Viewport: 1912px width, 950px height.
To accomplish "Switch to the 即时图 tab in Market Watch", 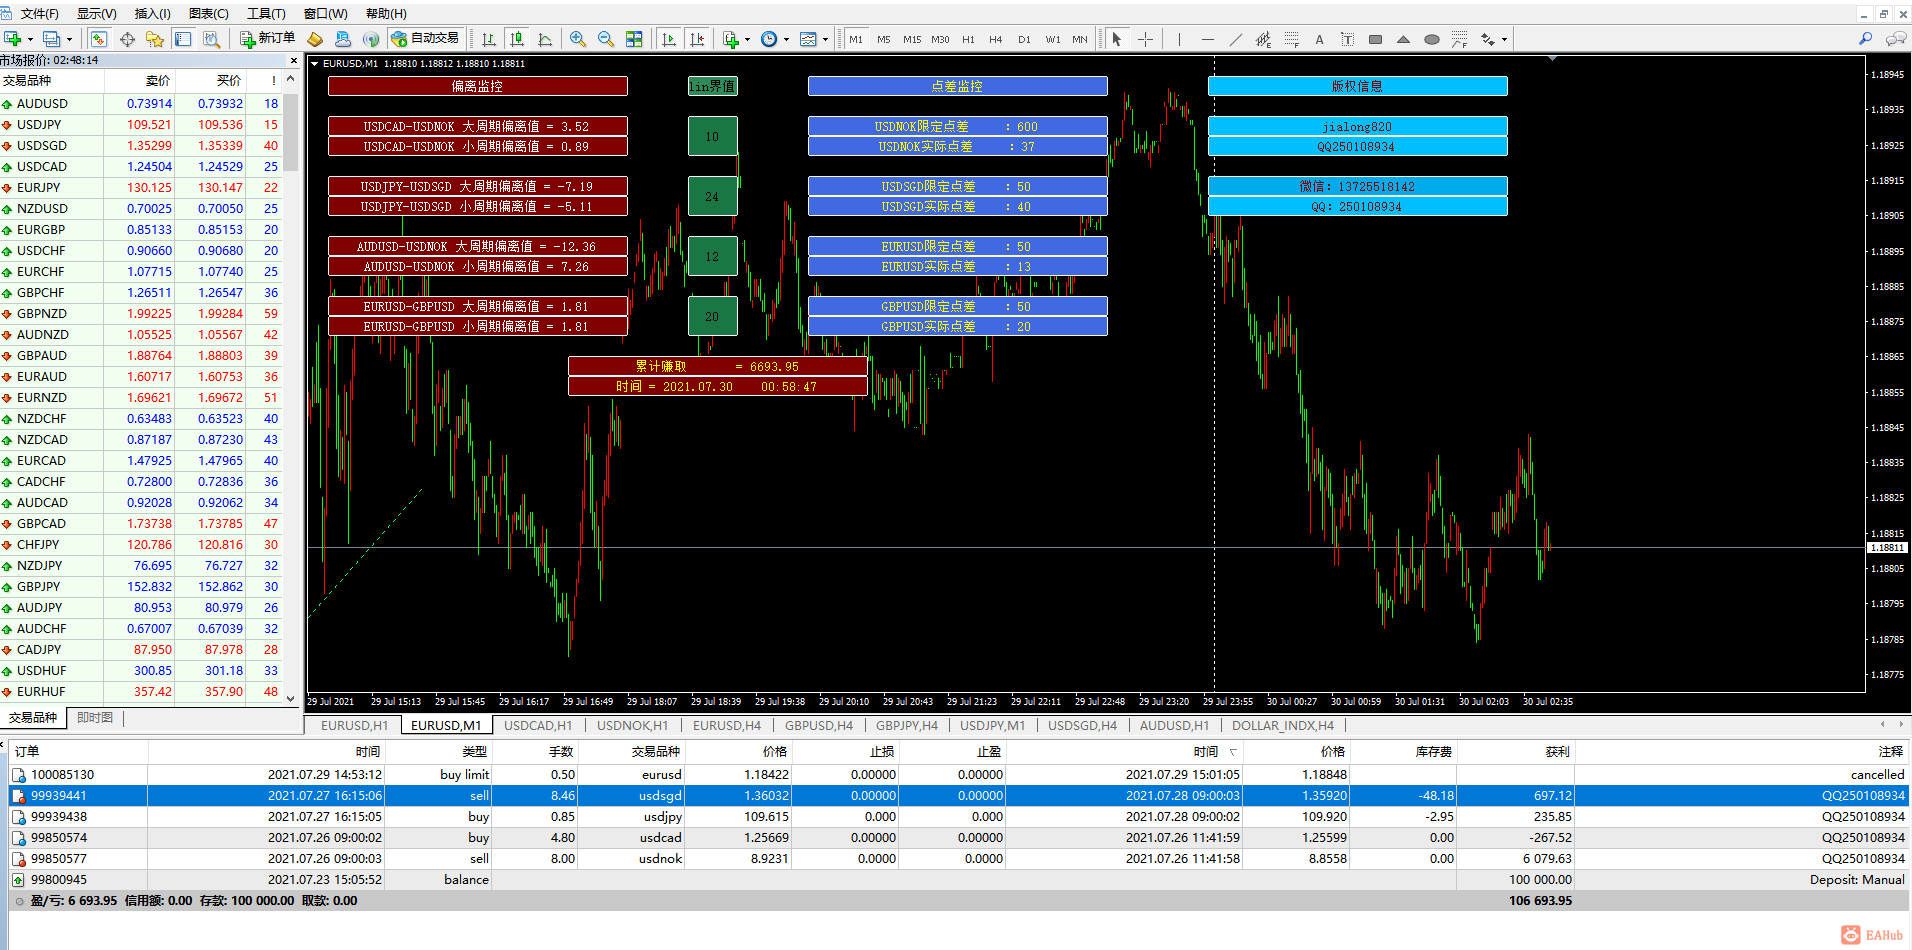I will (95, 717).
